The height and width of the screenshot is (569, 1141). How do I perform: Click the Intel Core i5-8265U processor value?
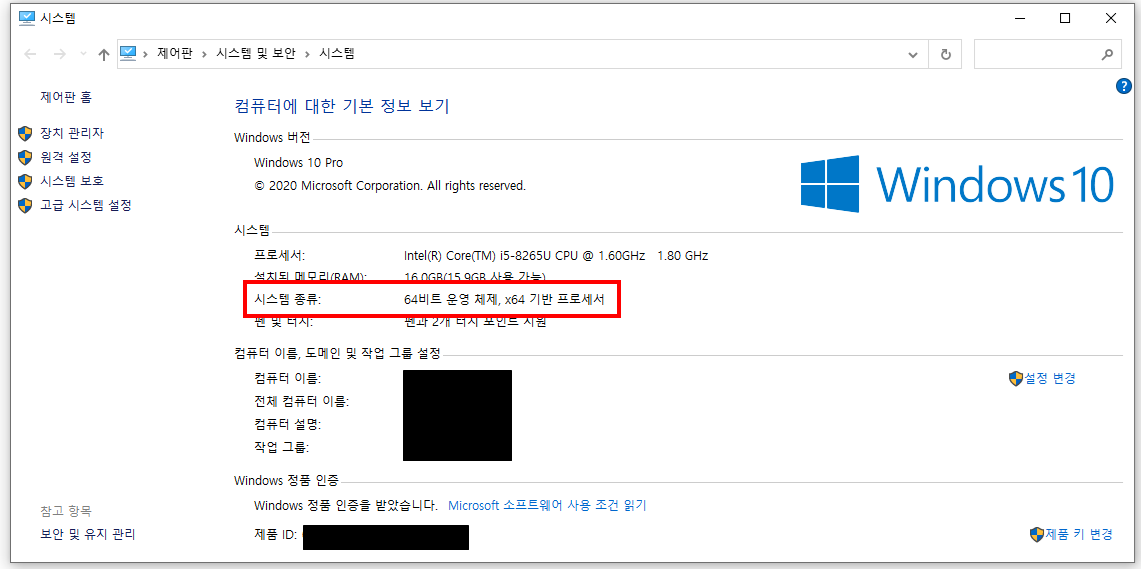point(556,255)
